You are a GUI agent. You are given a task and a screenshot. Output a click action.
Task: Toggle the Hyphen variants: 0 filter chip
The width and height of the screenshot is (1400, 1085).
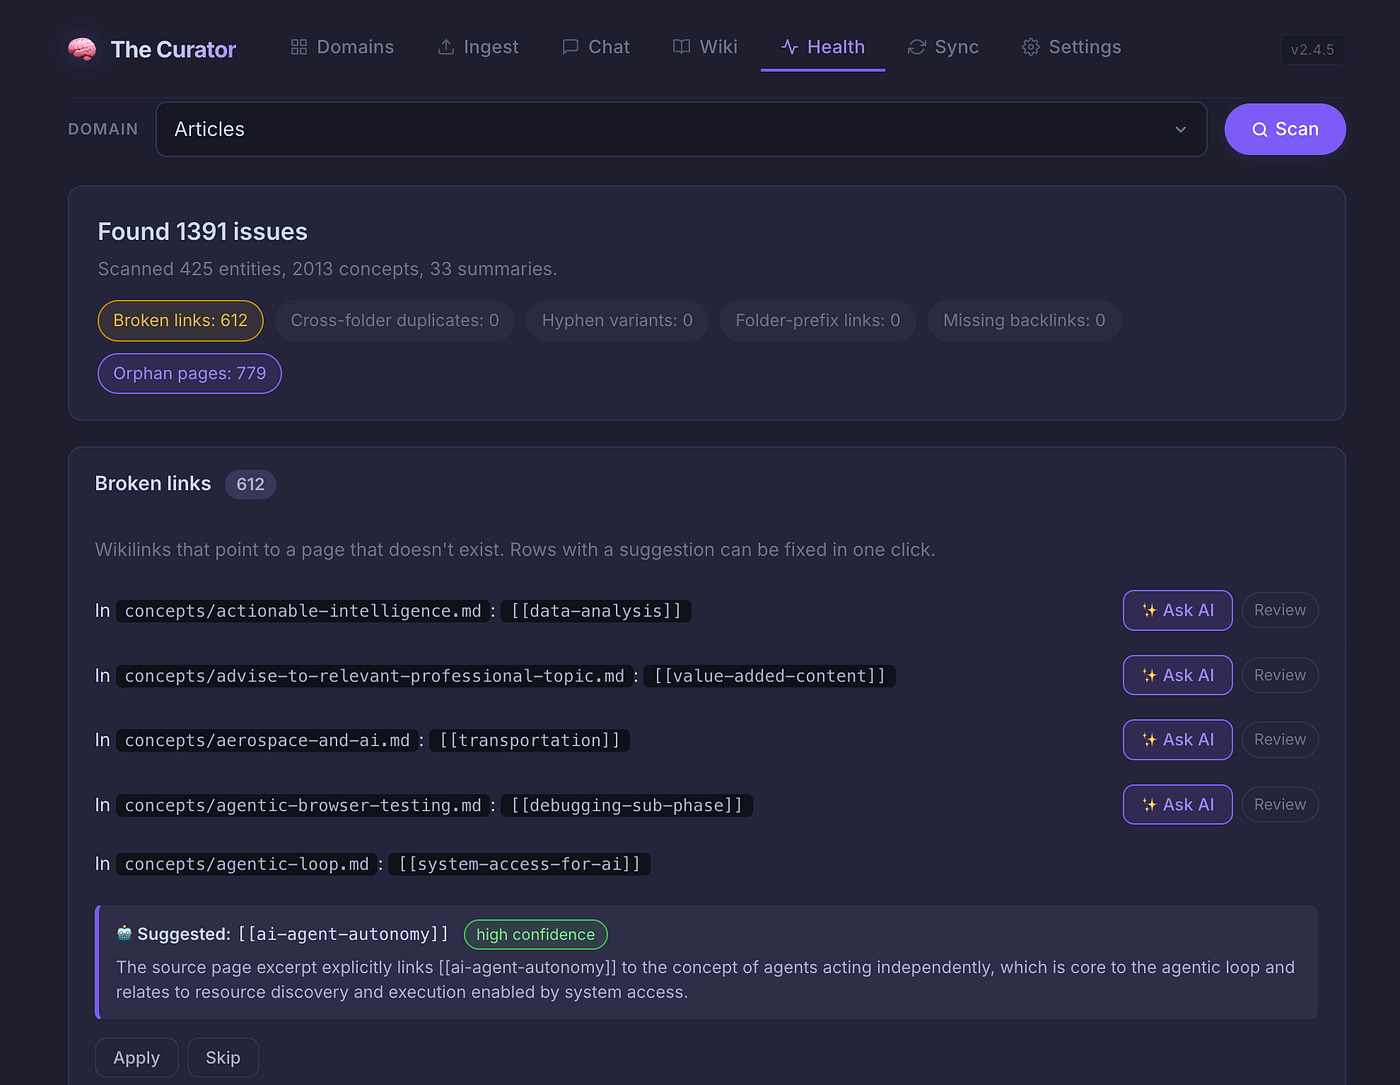point(617,320)
